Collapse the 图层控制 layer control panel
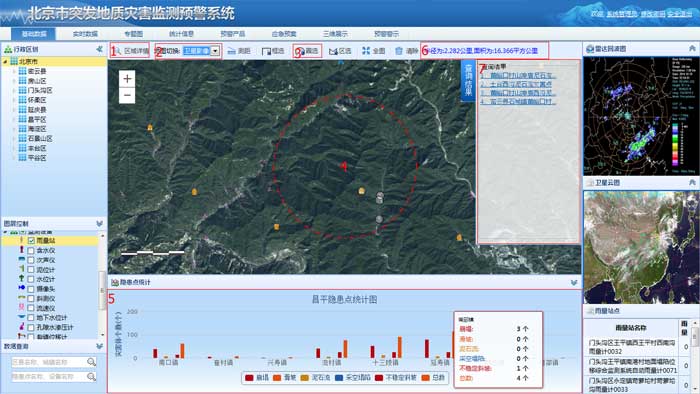700x394 pixels. 100,224
